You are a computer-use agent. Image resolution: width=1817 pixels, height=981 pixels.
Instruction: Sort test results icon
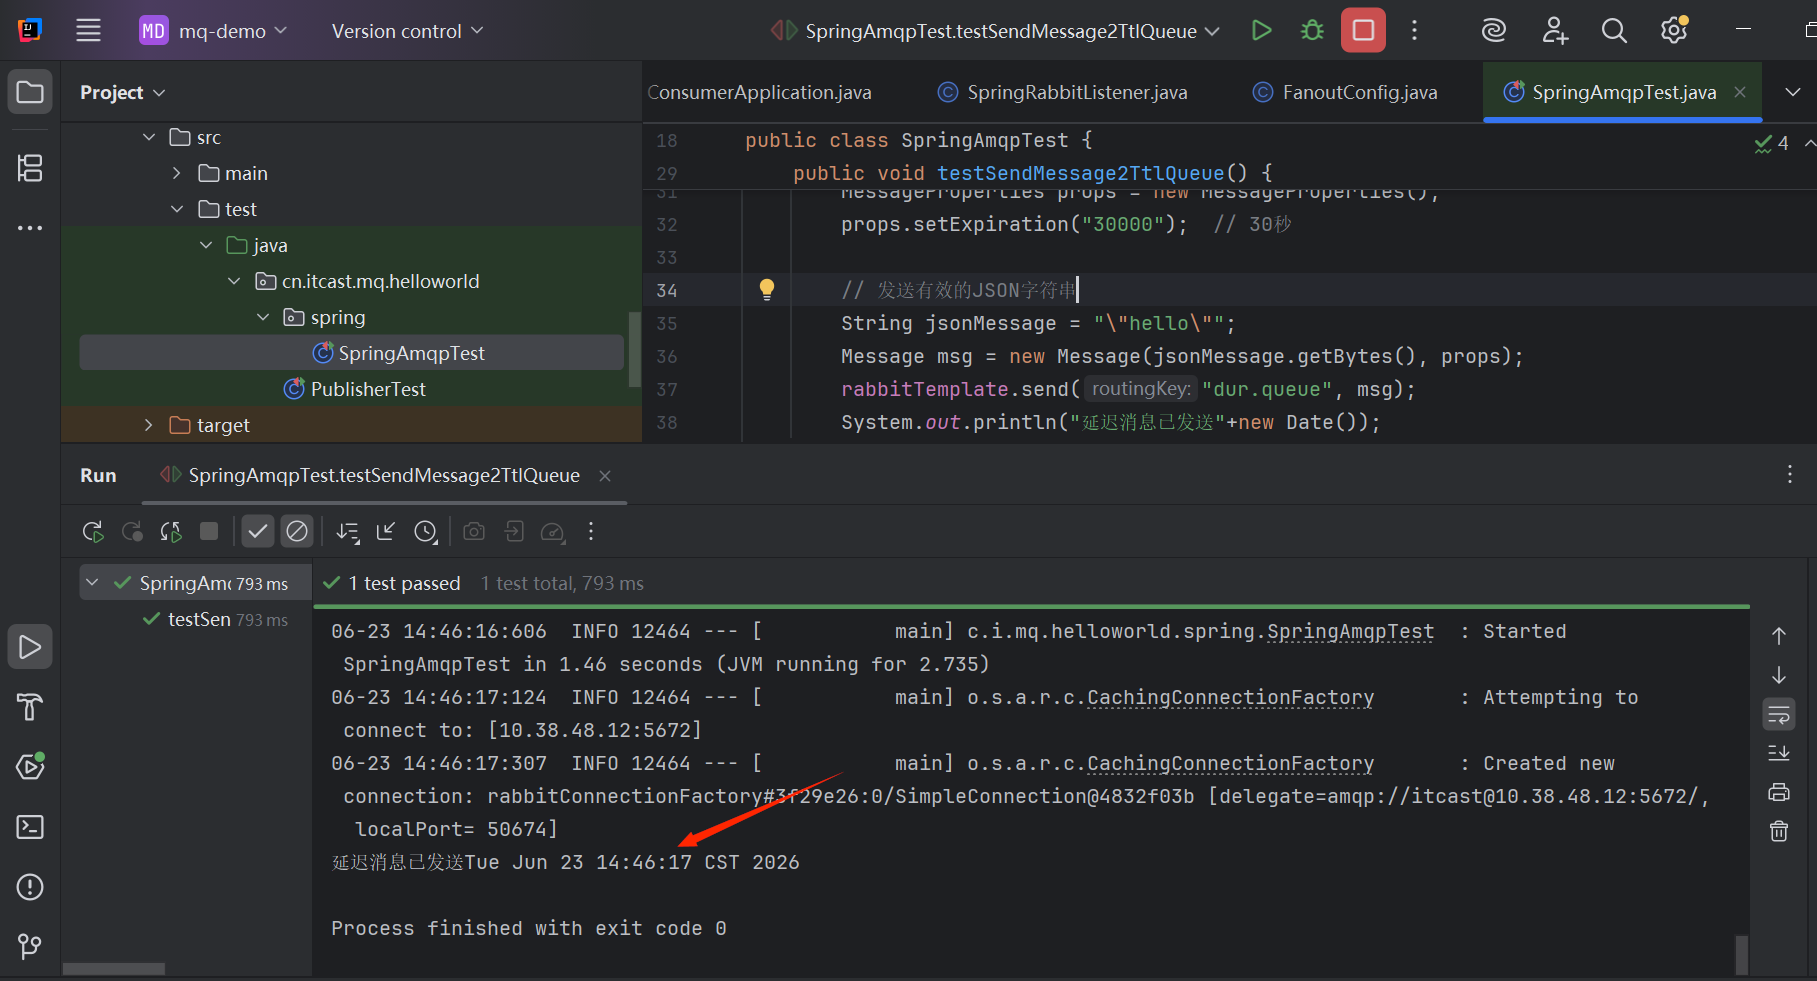(x=347, y=532)
